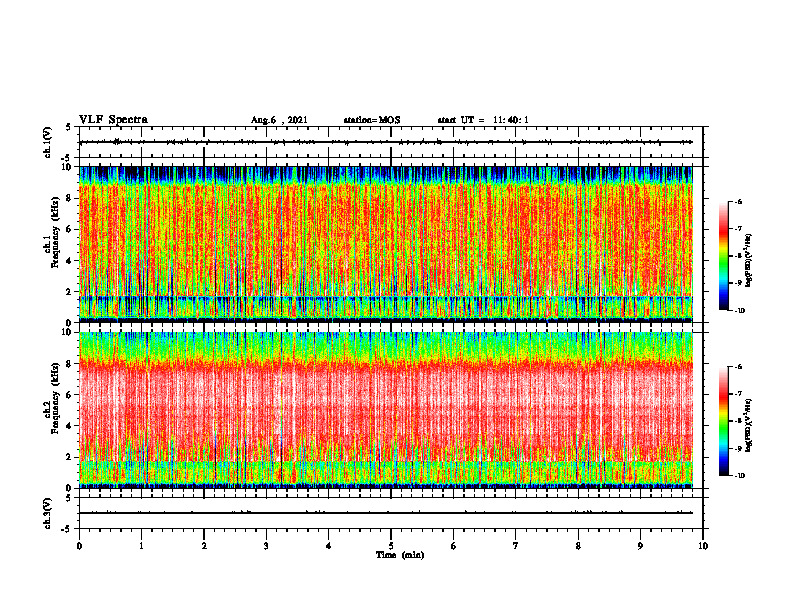Screen dimensions: 792x612
Task: Click the time axis tick label "5"
Action: click(x=391, y=546)
